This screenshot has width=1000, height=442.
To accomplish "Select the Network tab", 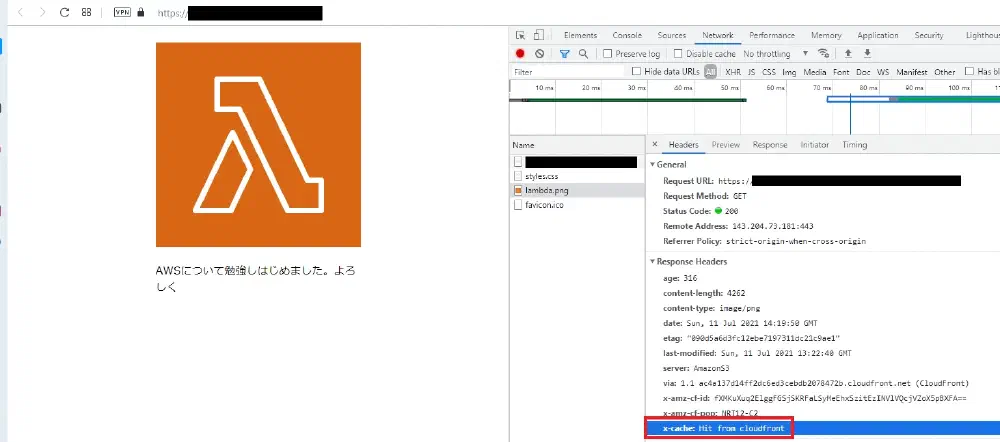I will coord(717,36).
